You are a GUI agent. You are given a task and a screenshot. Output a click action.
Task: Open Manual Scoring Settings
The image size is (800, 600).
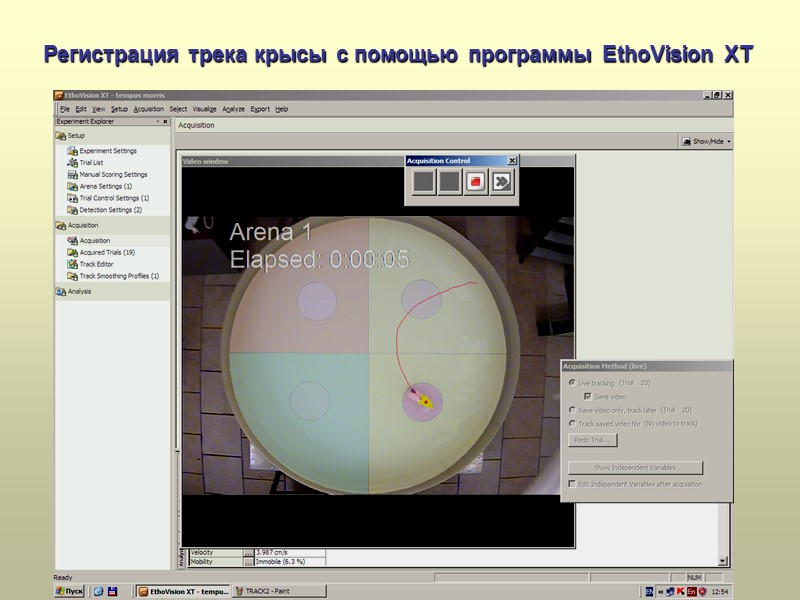pos(113,175)
